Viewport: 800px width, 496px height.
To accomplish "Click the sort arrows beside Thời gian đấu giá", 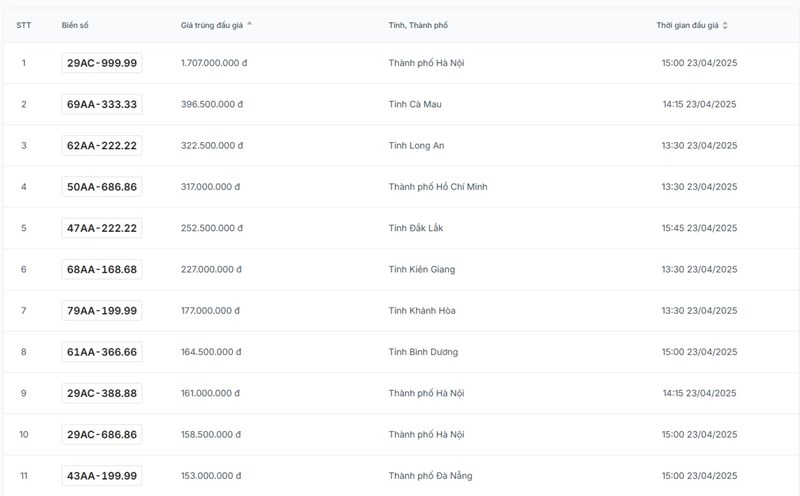I will click(x=725, y=25).
